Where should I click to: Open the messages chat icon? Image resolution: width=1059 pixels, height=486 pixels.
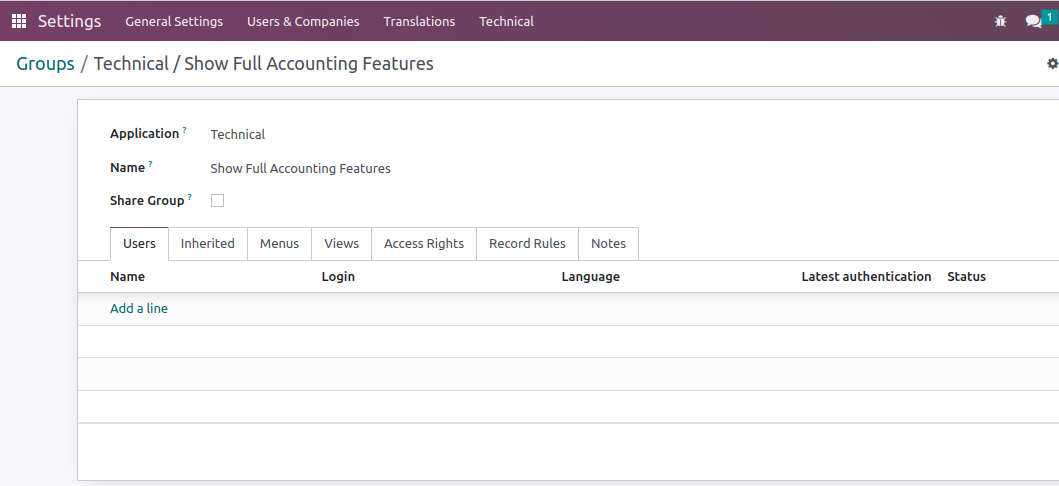coord(1033,21)
